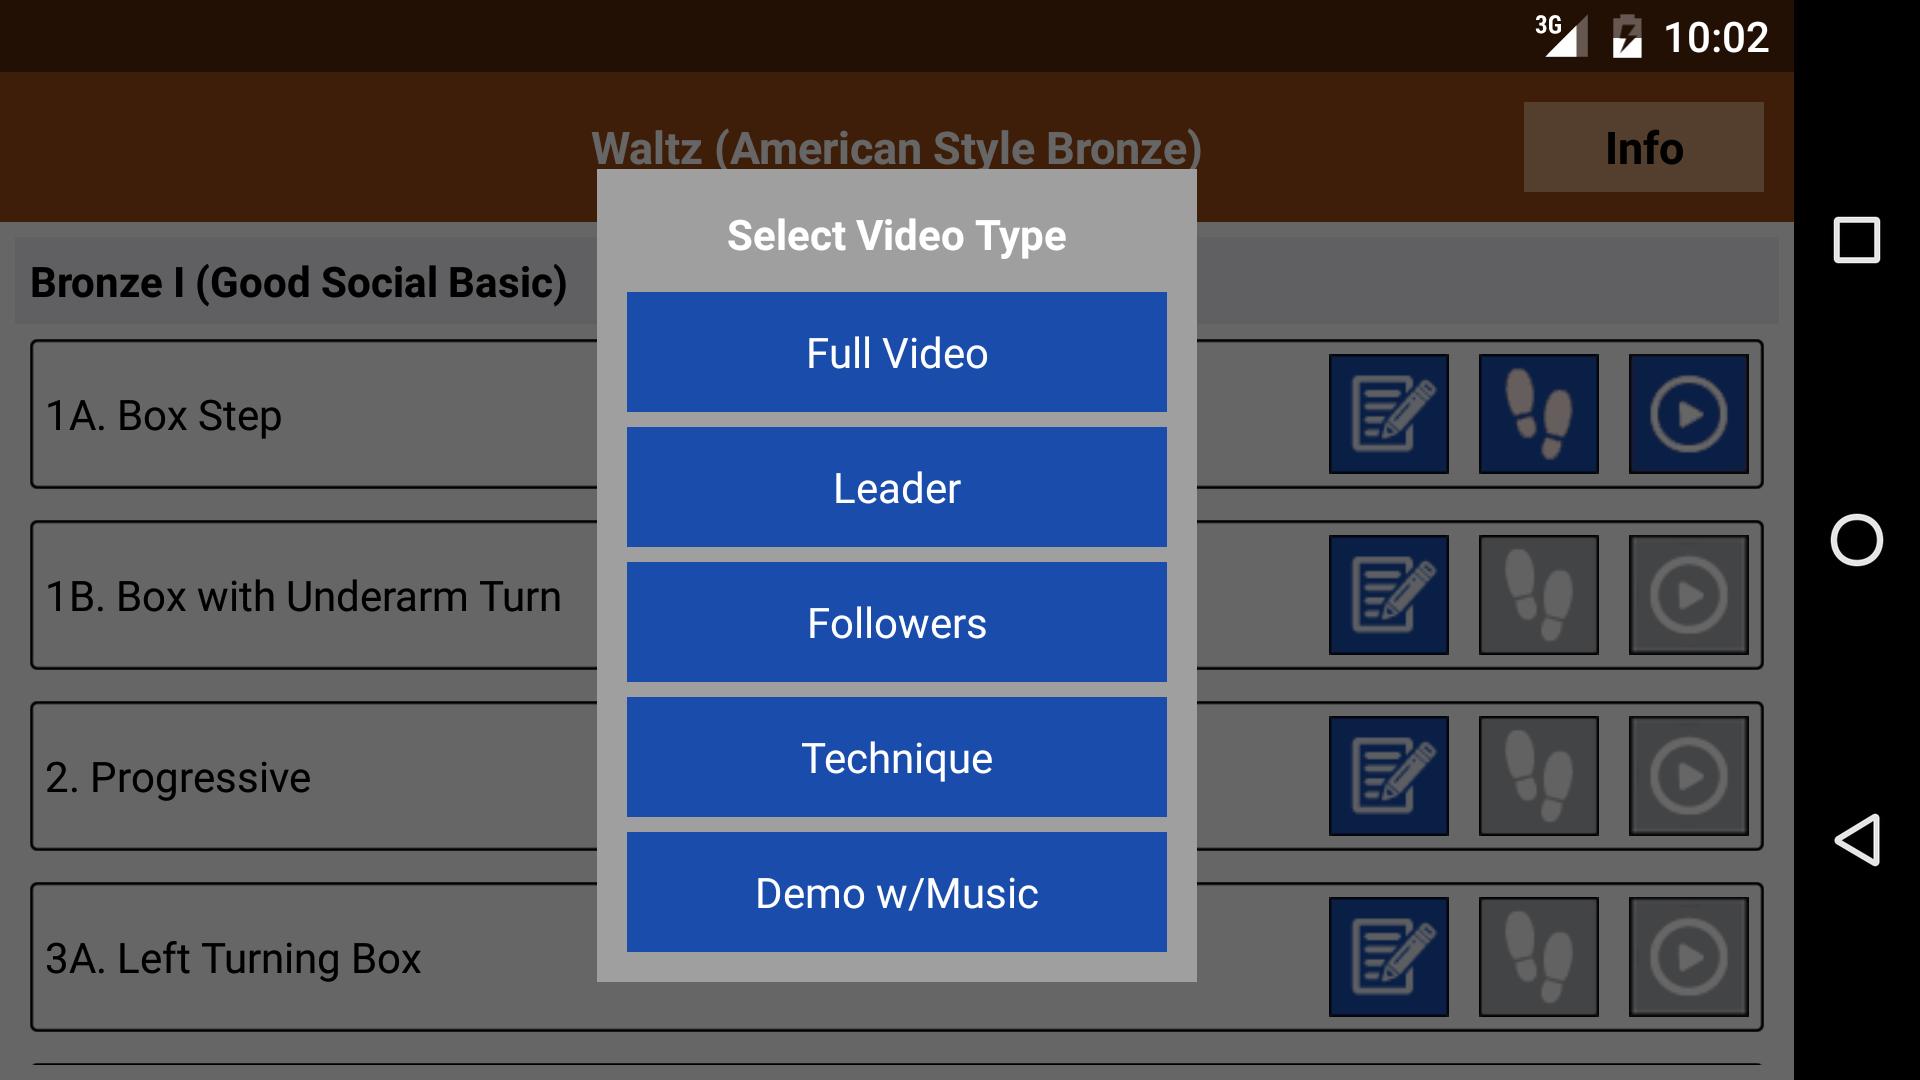Open notes icon for 1A. Box Step

click(x=1388, y=414)
